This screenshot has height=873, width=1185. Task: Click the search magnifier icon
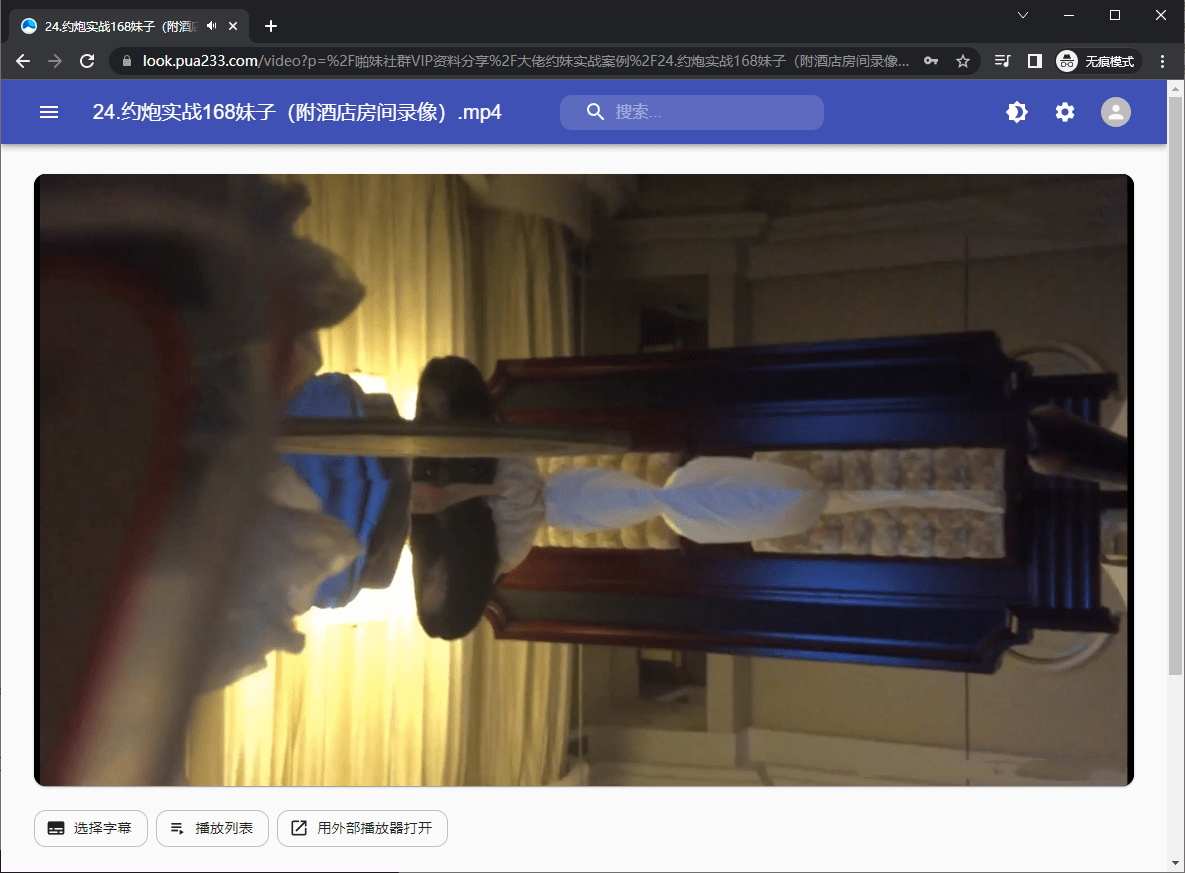coord(595,112)
